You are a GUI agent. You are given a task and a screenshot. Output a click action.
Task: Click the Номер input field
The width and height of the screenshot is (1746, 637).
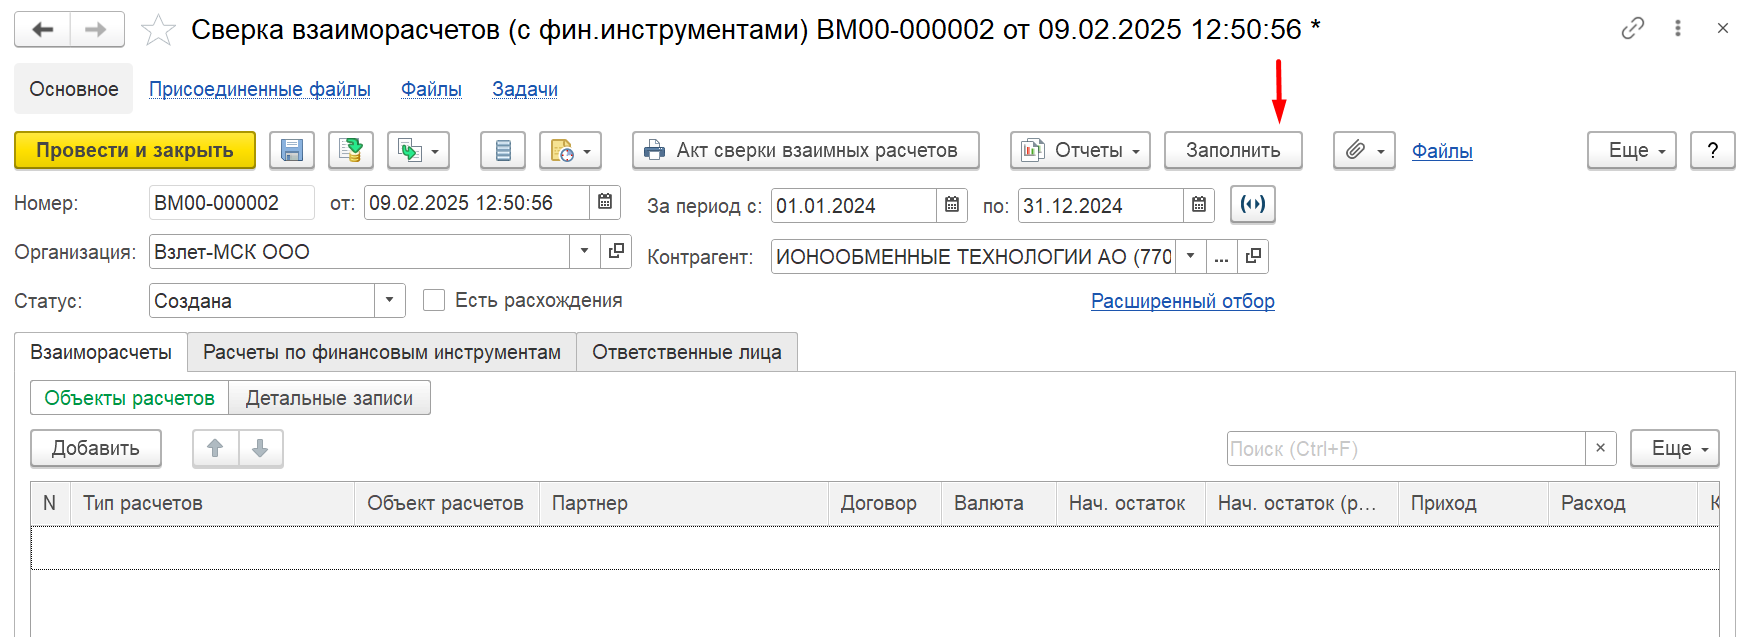click(231, 202)
